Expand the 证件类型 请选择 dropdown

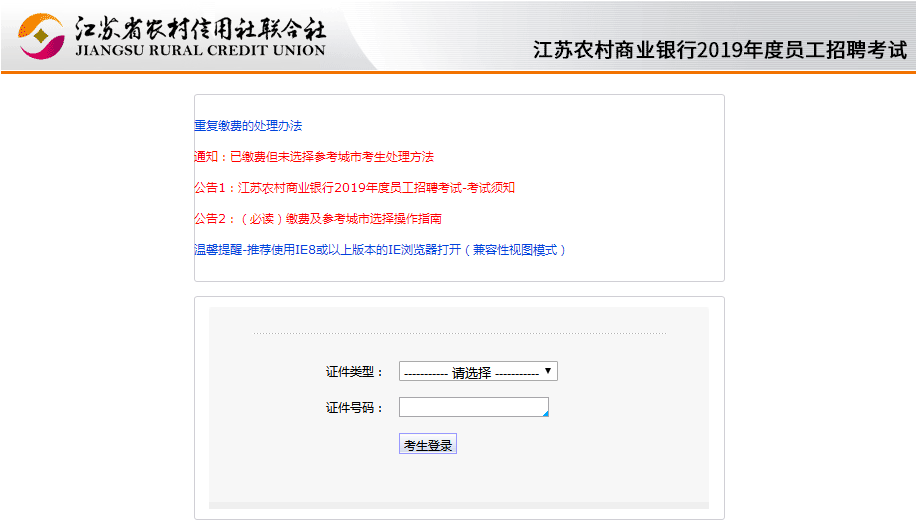pyautogui.click(x=478, y=371)
